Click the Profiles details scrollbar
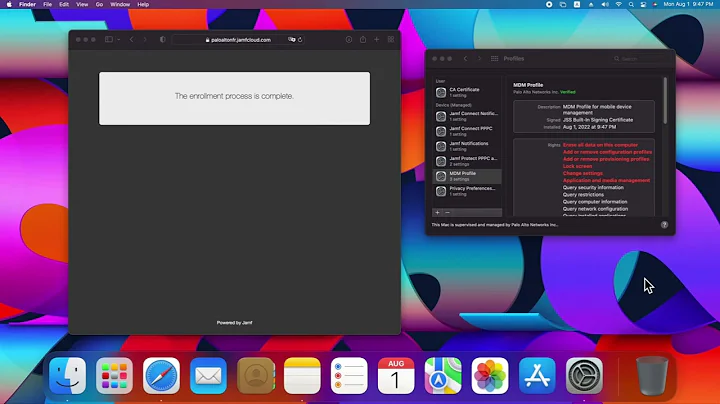 click(665, 101)
